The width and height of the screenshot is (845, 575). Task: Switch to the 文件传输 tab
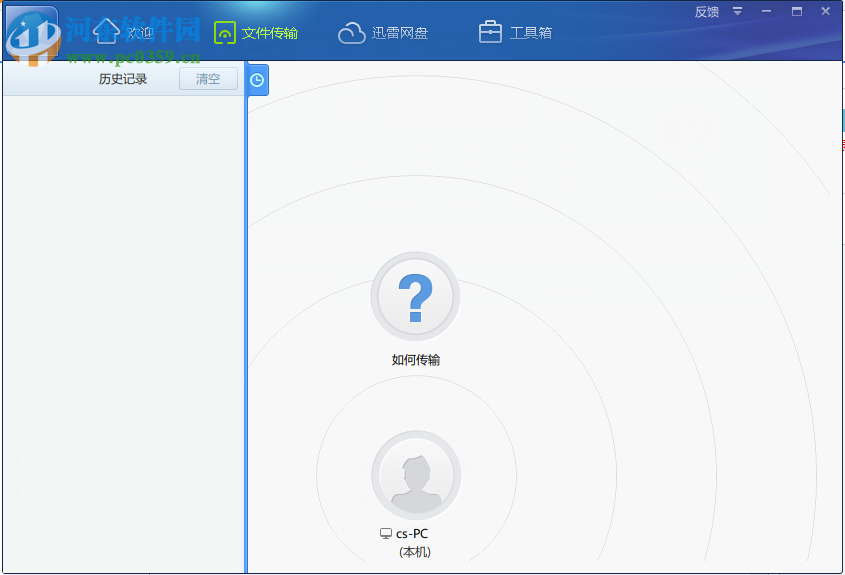click(x=256, y=33)
